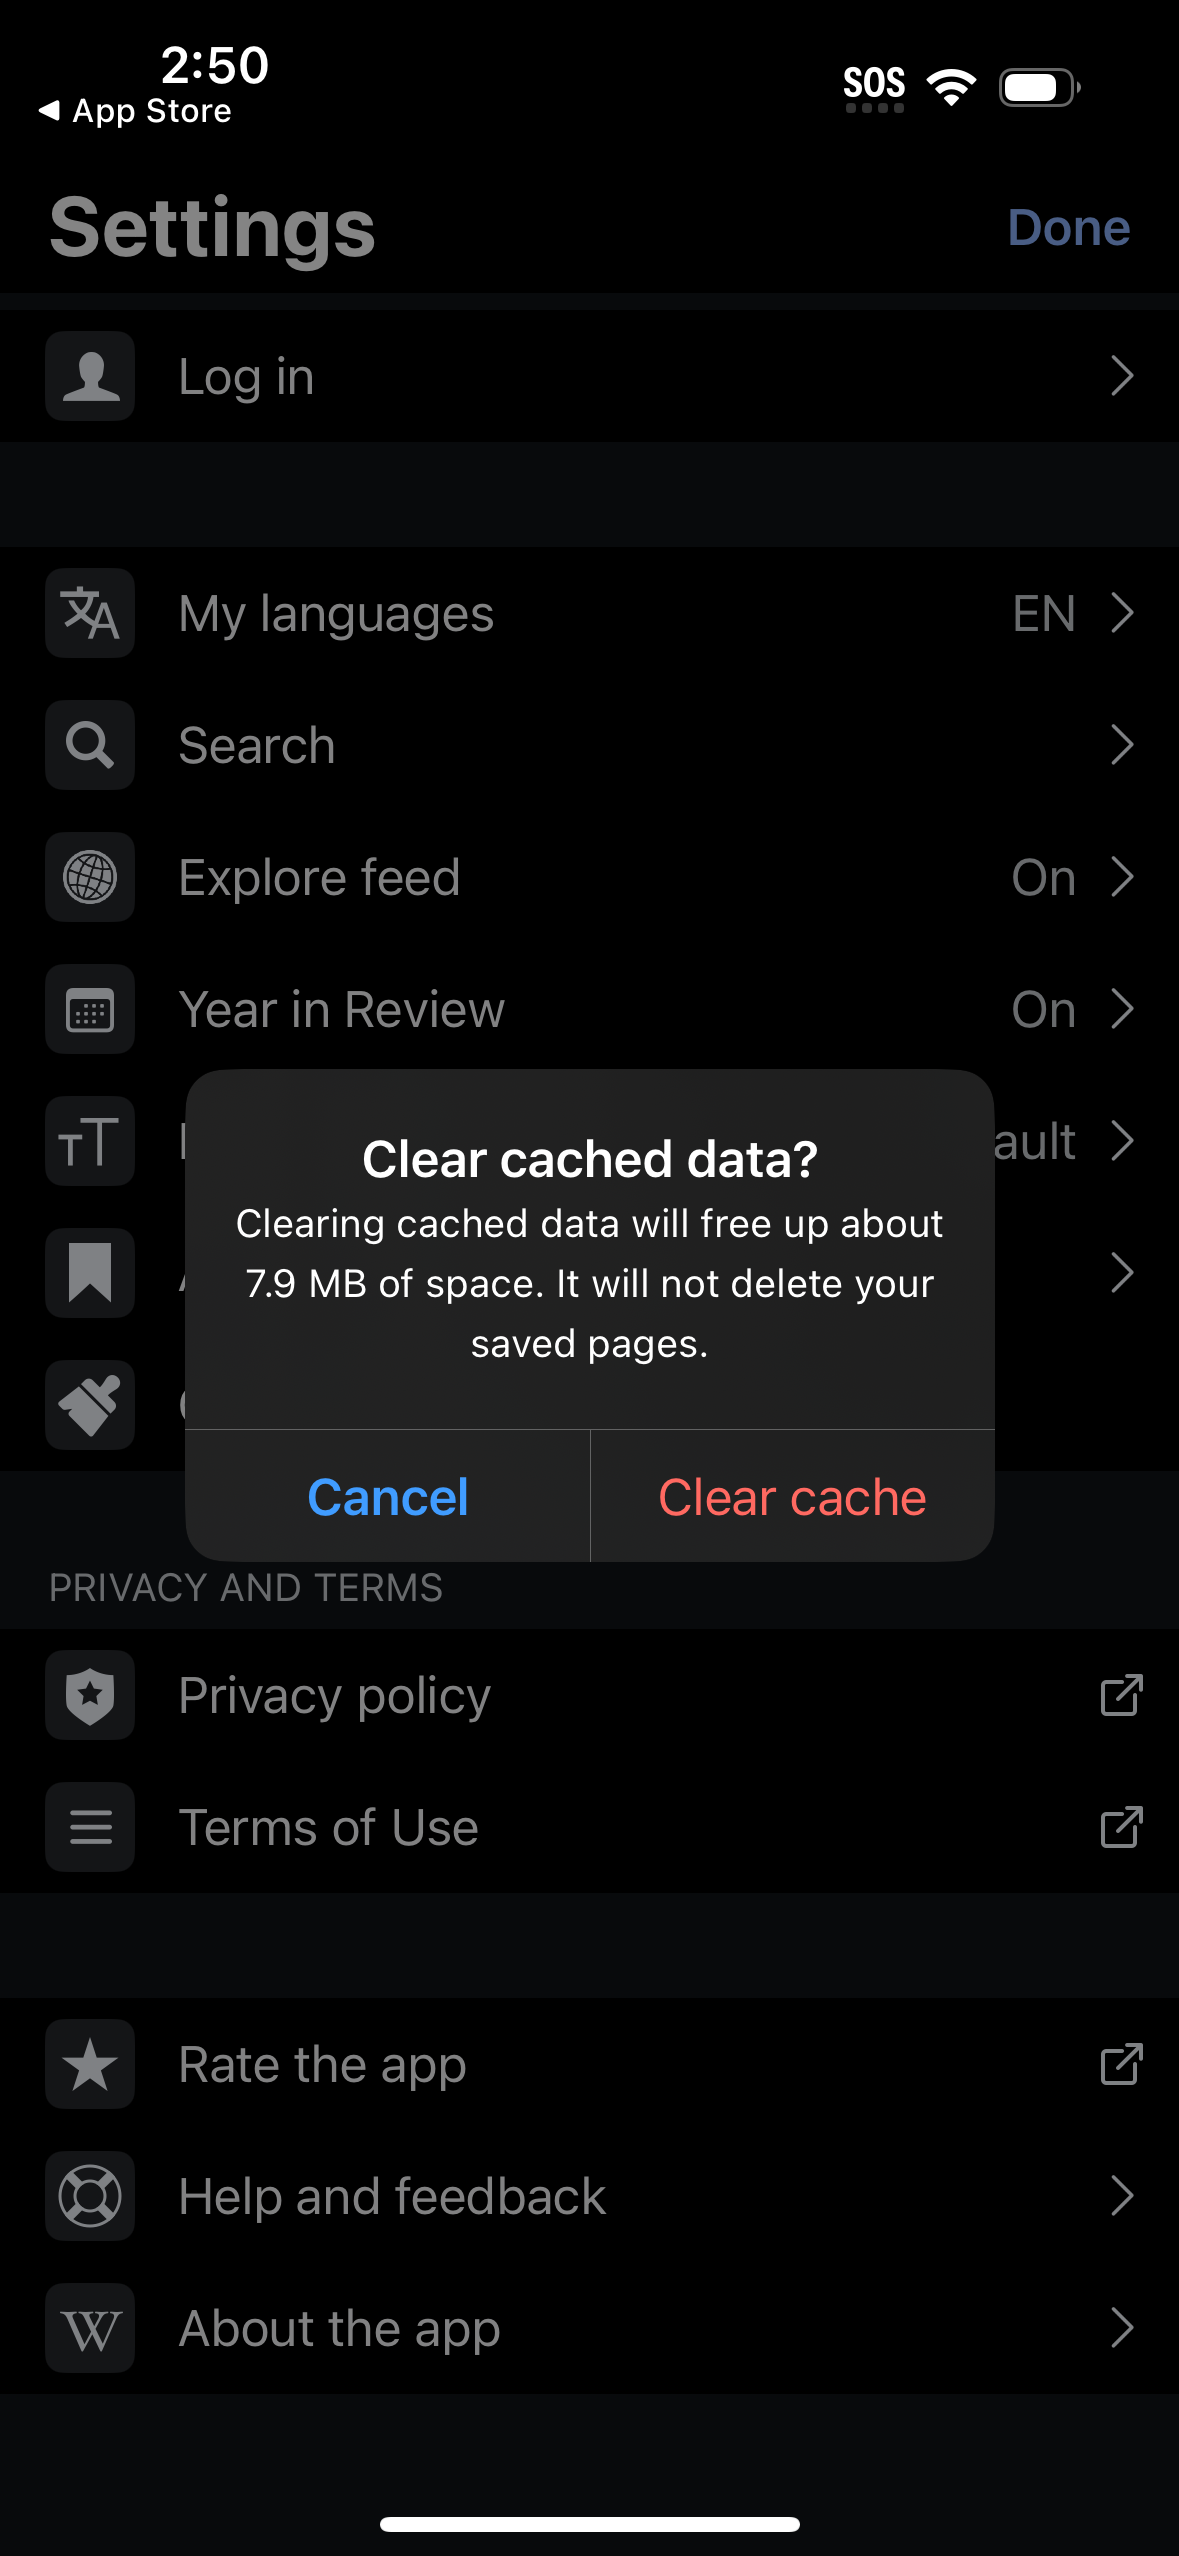The image size is (1179, 2556).
Task: Open the My languages settings row
Action: coord(600,613)
